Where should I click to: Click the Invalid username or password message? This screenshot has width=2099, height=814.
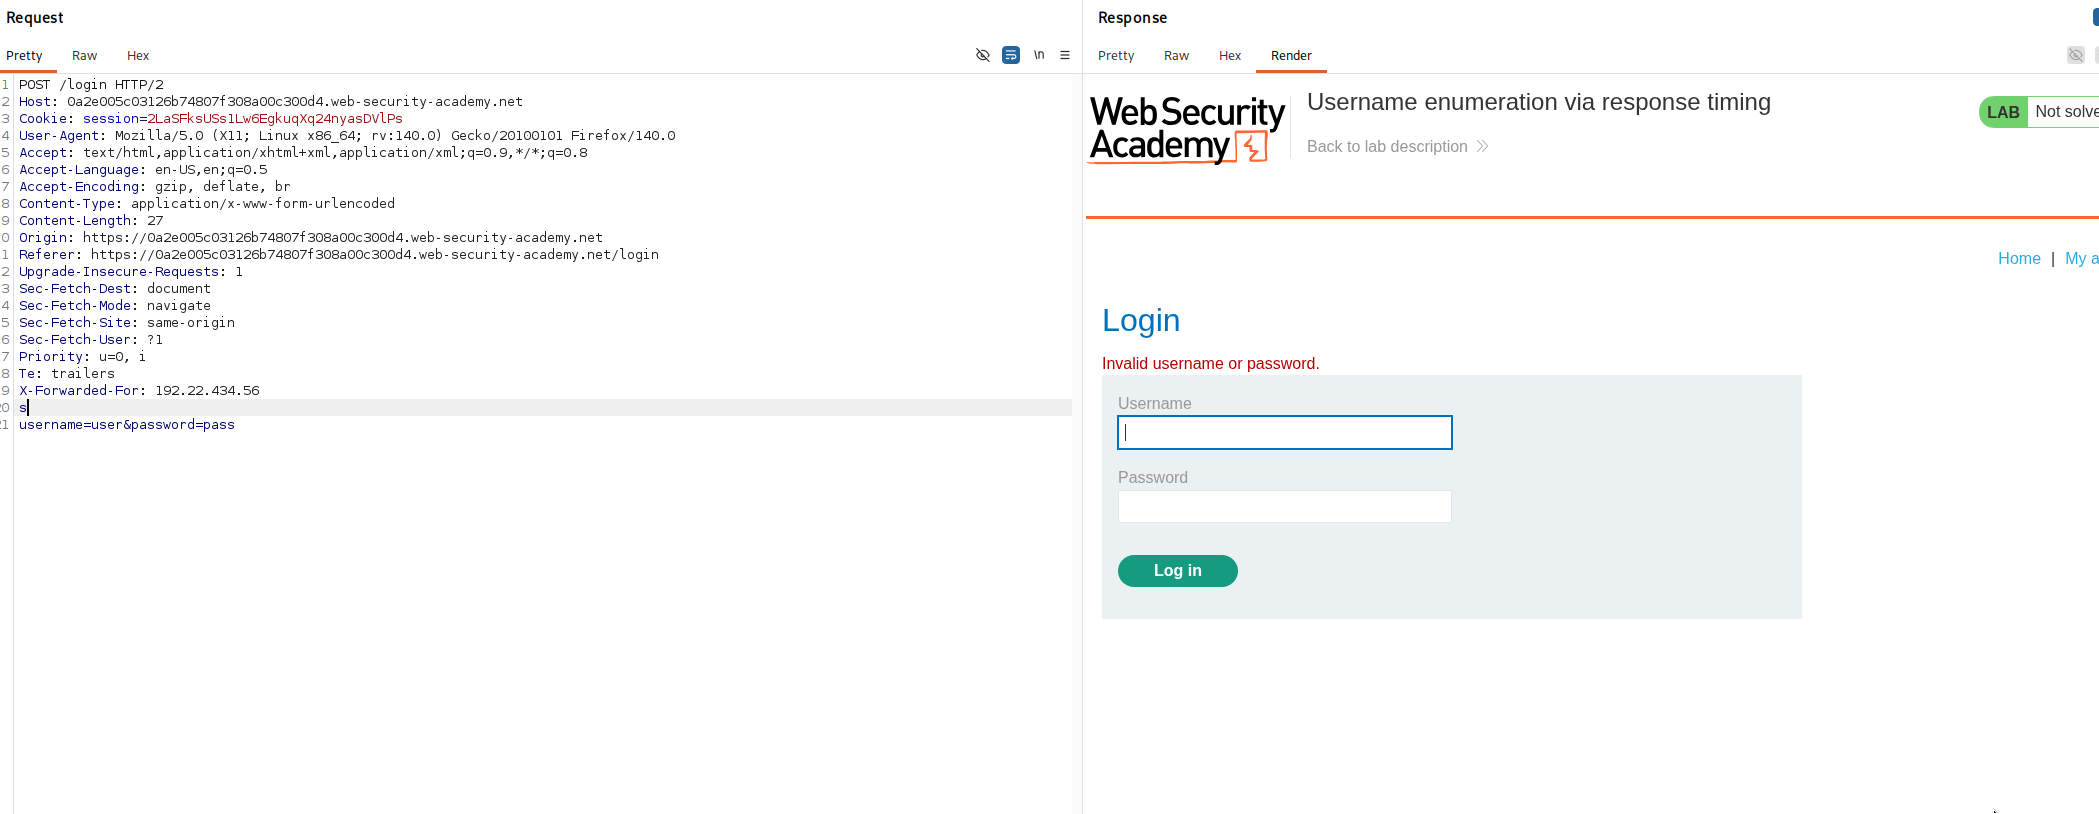[1211, 363]
